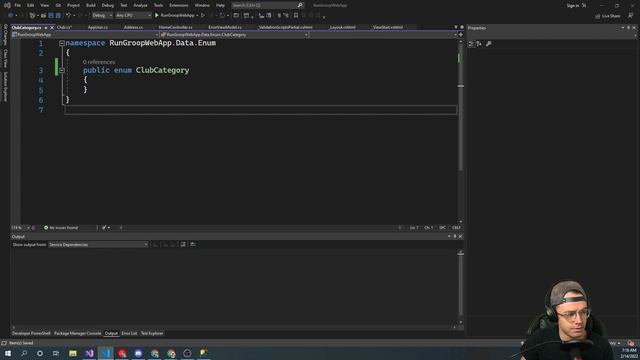640x360 pixels.
Task: Open File Explorer from the taskbar
Action: coord(73,353)
